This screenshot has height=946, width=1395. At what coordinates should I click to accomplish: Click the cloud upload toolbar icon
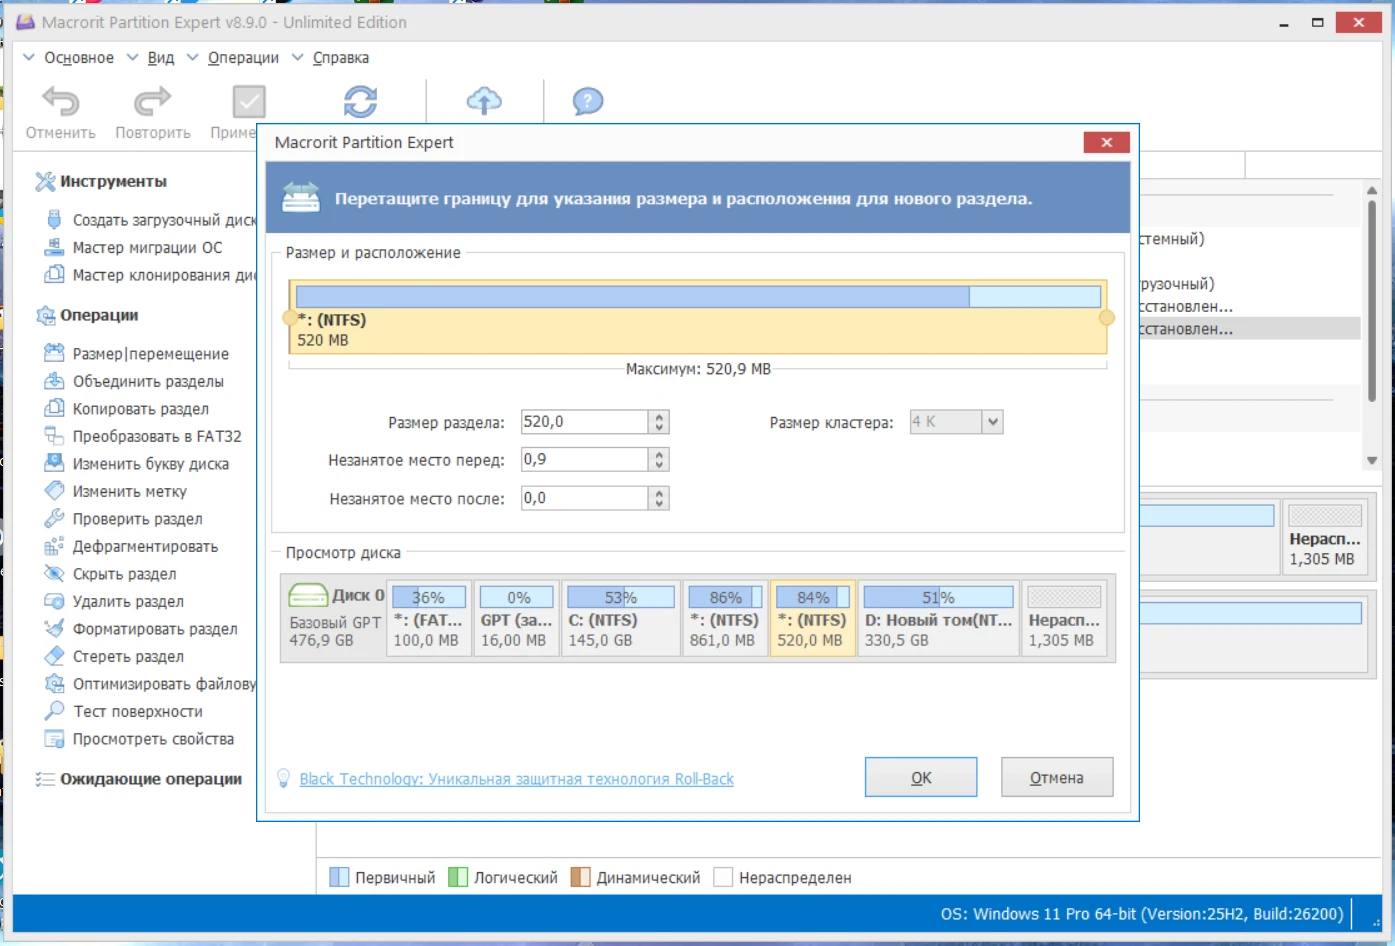484,101
